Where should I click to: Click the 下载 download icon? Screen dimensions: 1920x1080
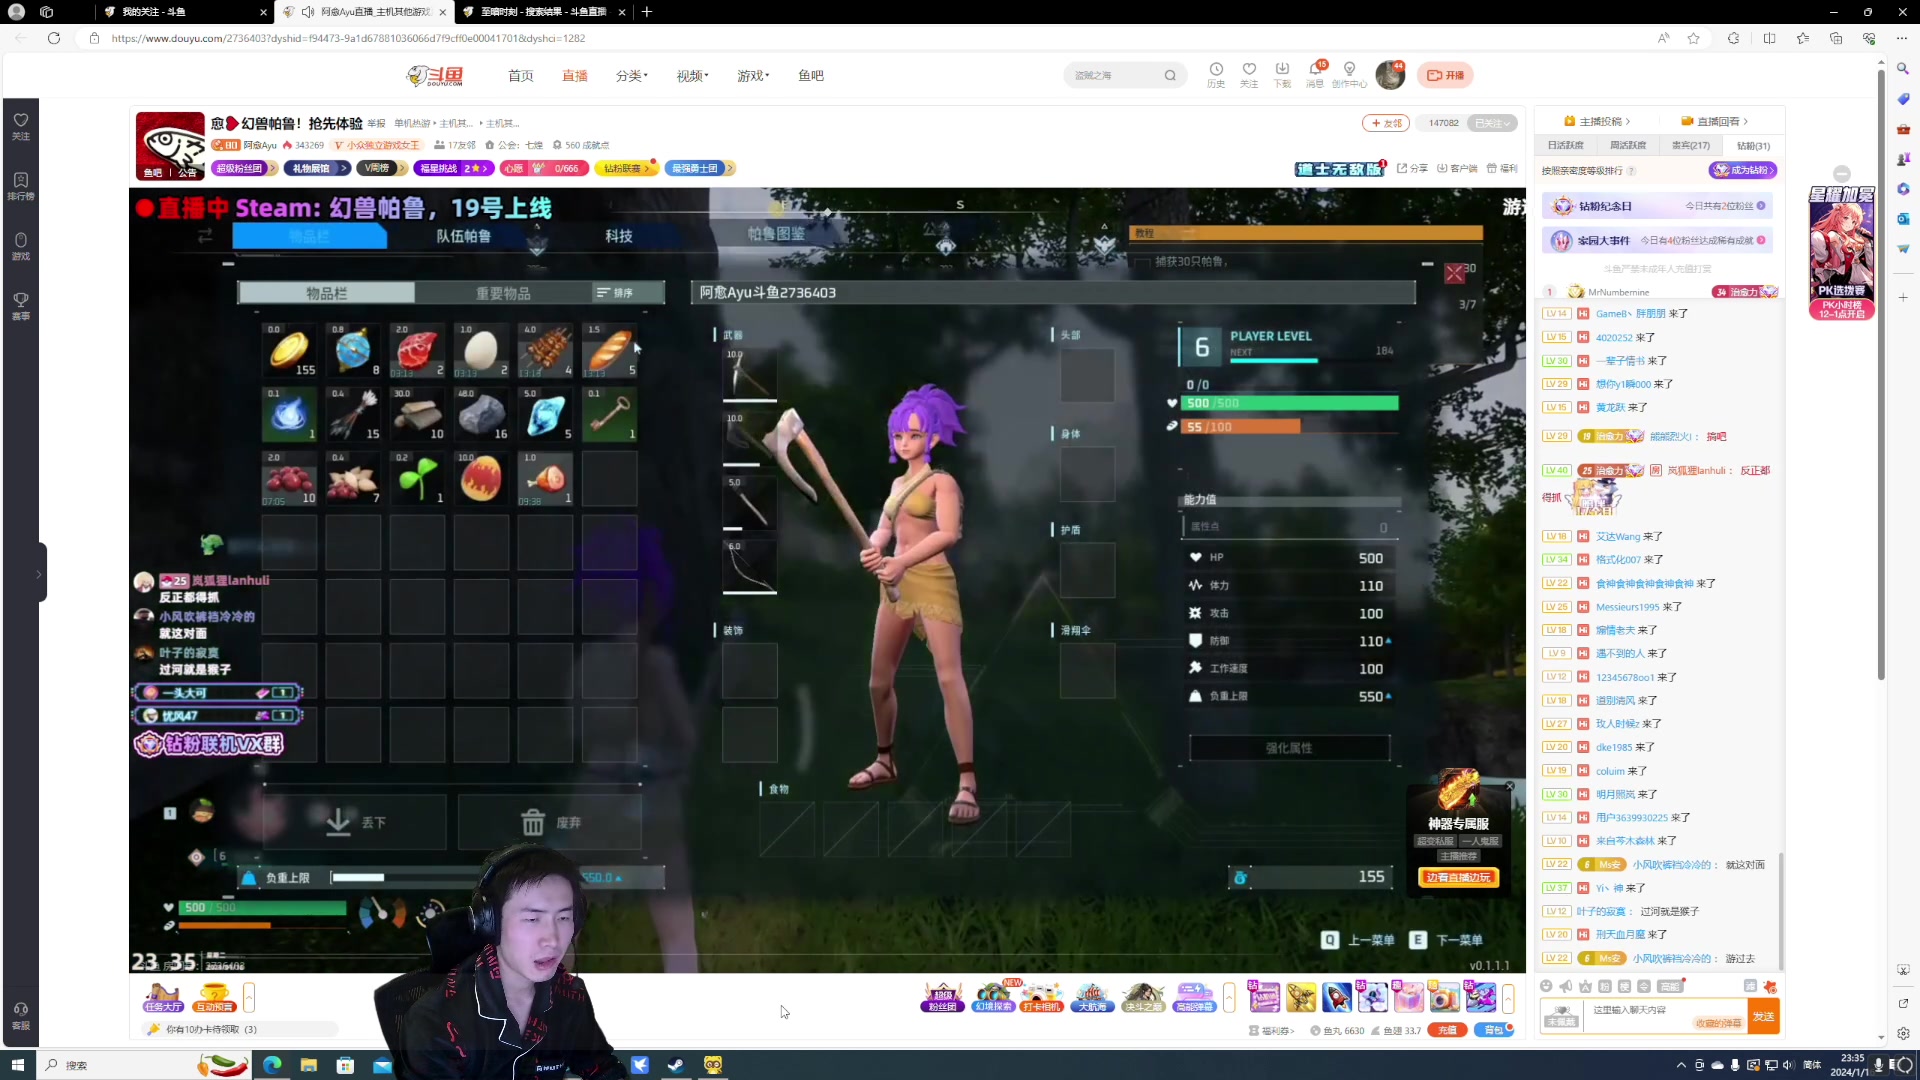(1282, 75)
